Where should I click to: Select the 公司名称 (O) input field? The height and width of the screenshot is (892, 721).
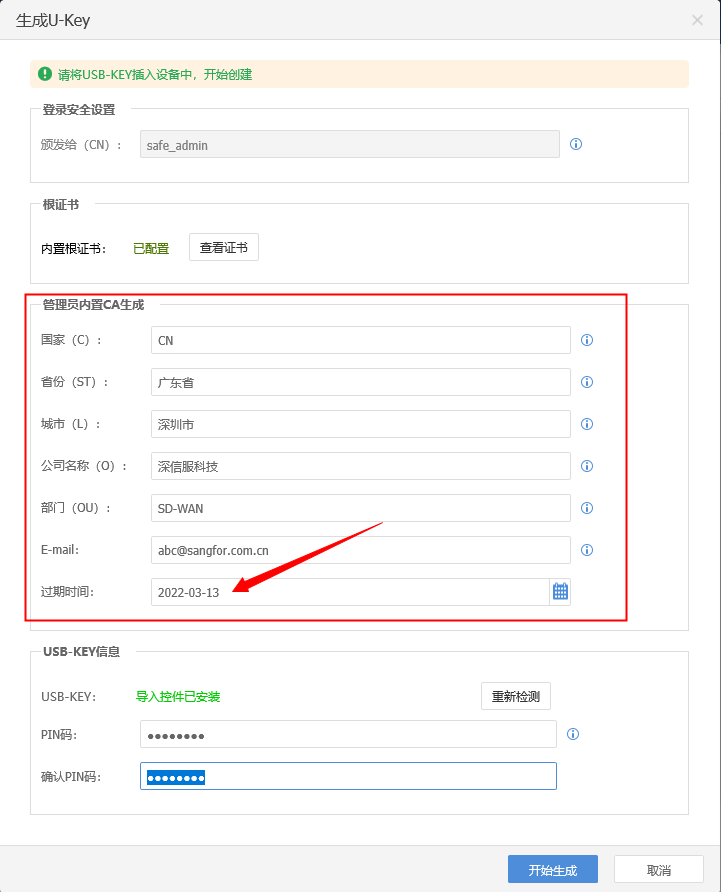pos(360,466)
